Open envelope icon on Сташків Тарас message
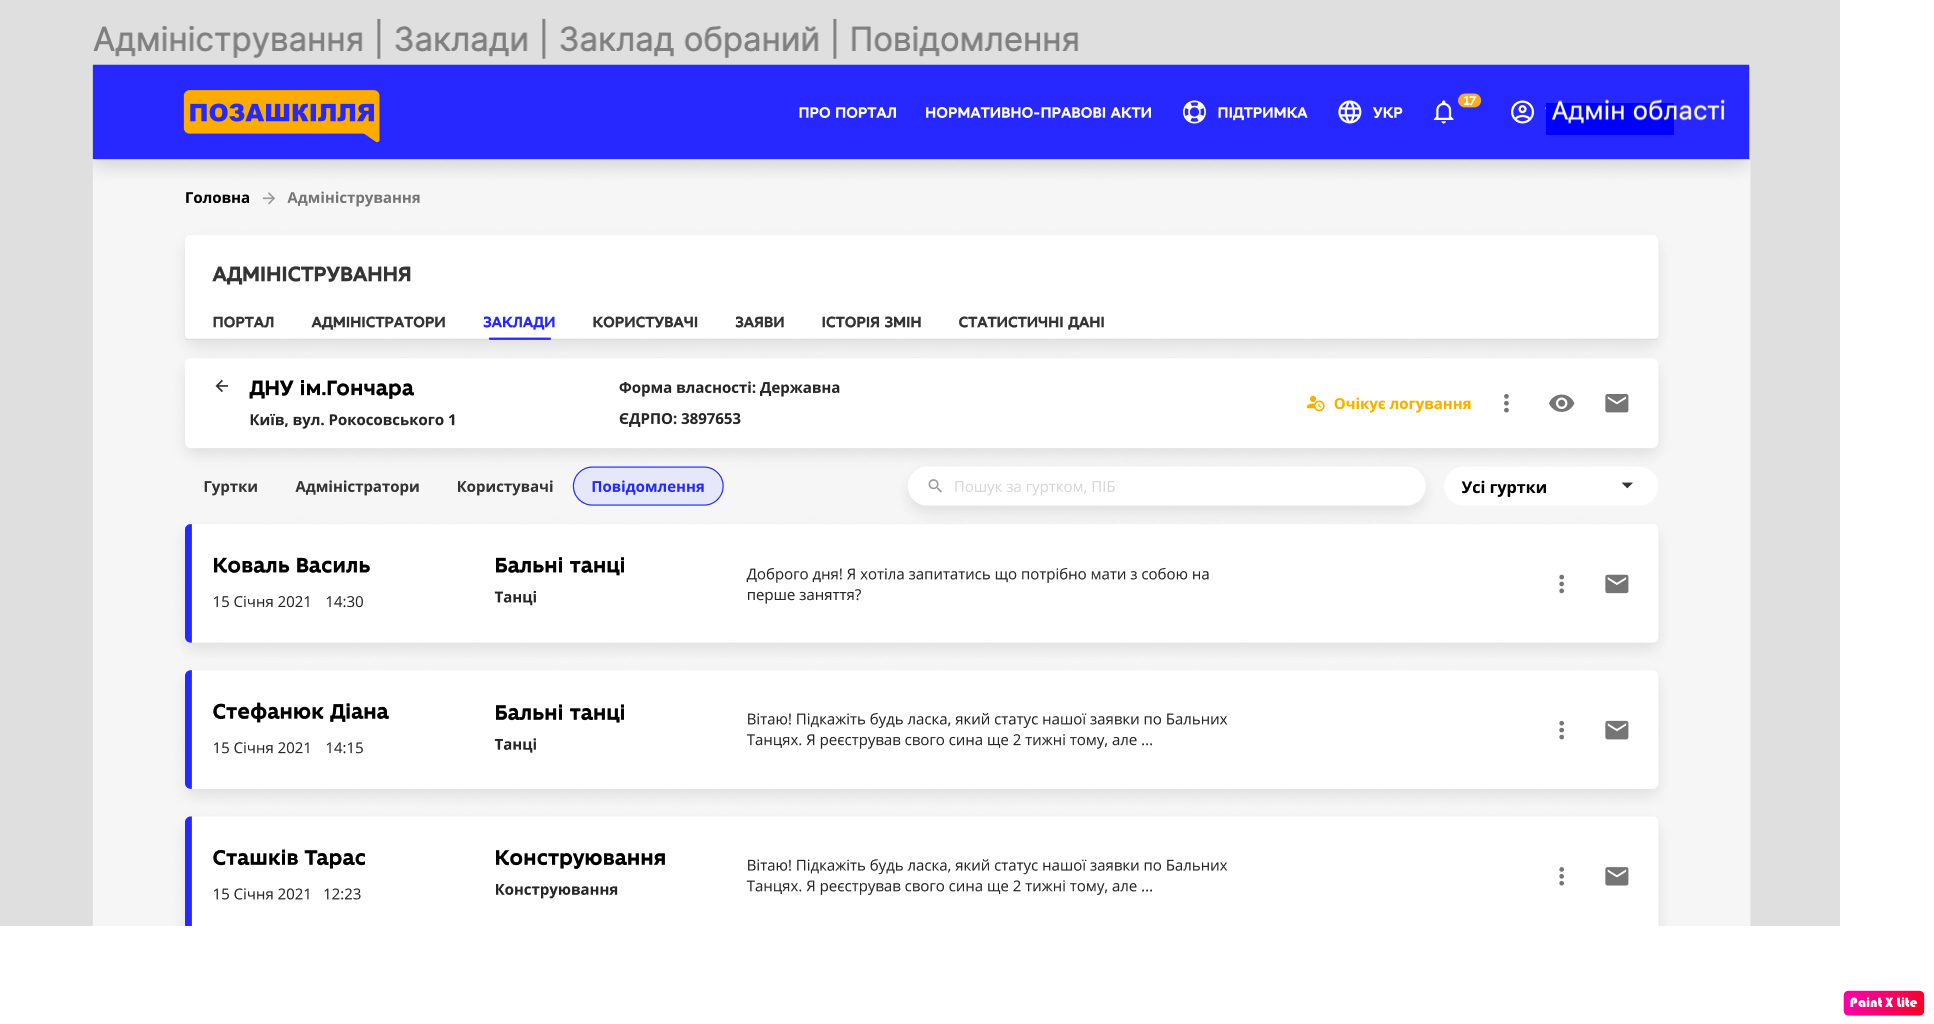1934x1024 pixels. [1617, 876]
